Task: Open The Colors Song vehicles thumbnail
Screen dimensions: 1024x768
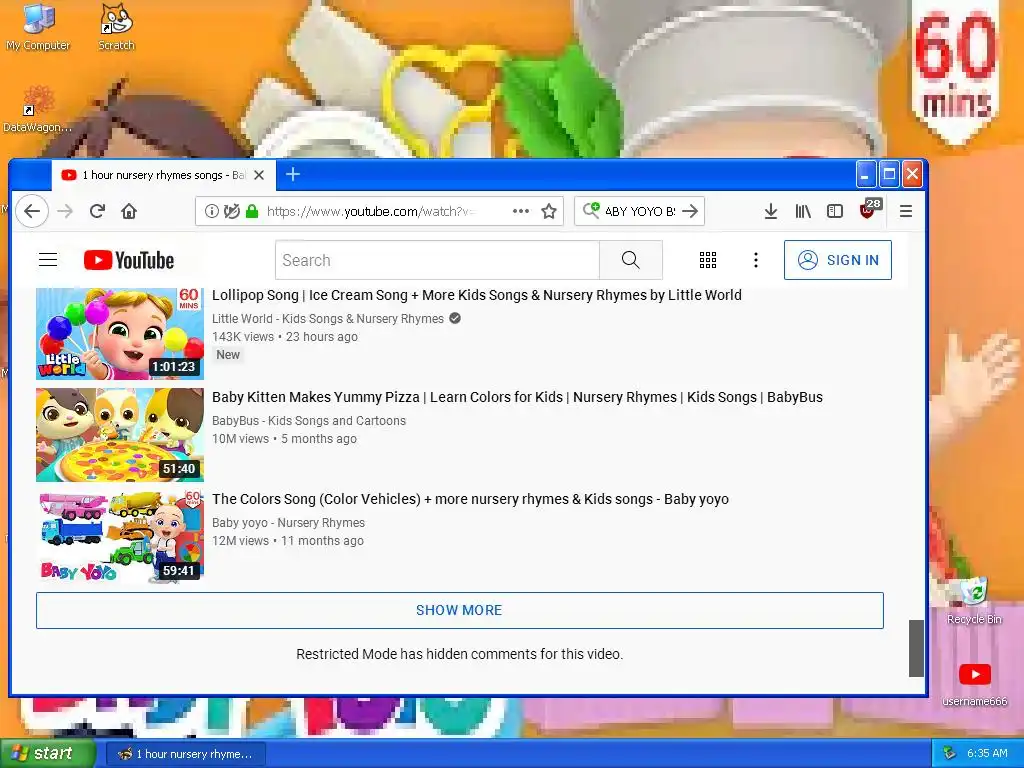Action: point(120,537)
